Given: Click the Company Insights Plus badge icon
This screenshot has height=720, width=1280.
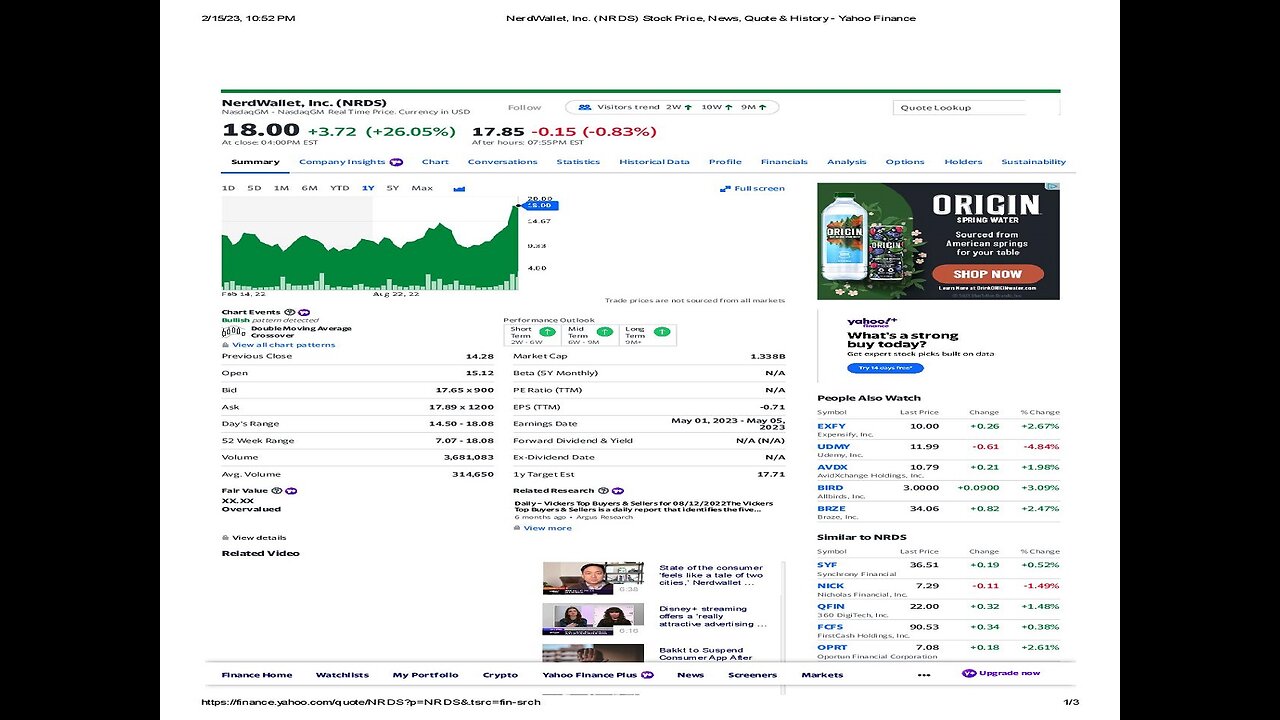Looking at the screenshot, I should click(396, 162).
